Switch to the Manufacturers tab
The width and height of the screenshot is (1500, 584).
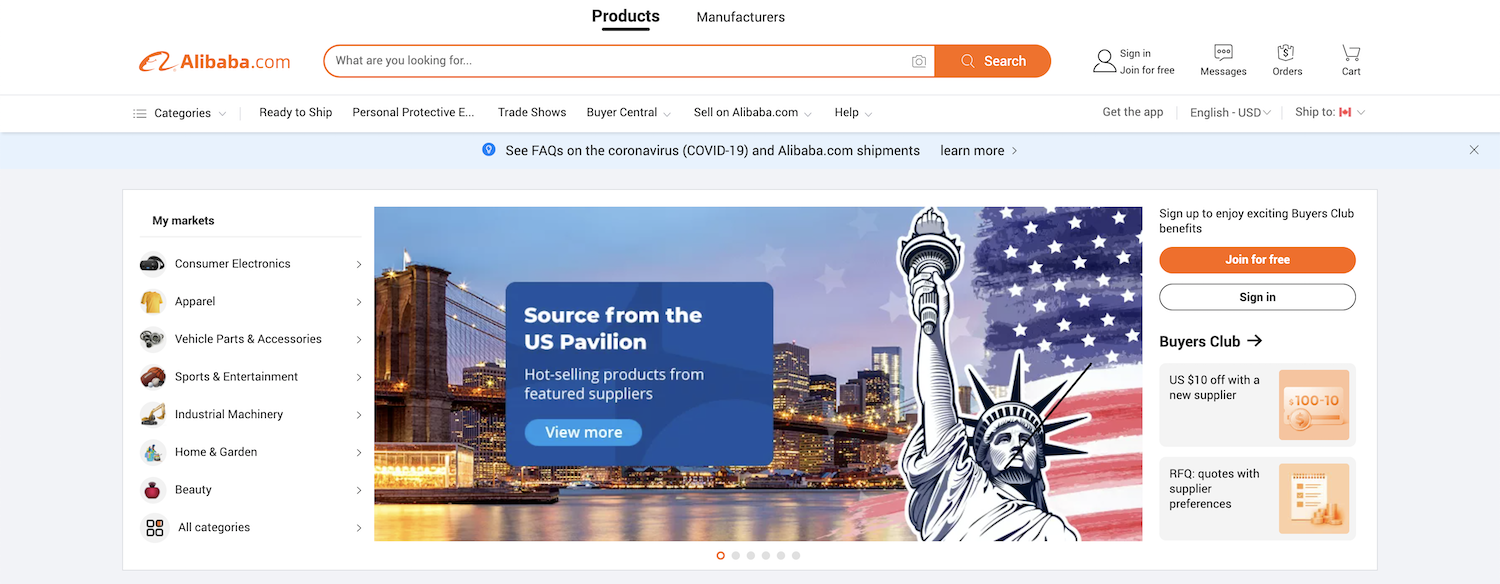click(x=741, y=17)
